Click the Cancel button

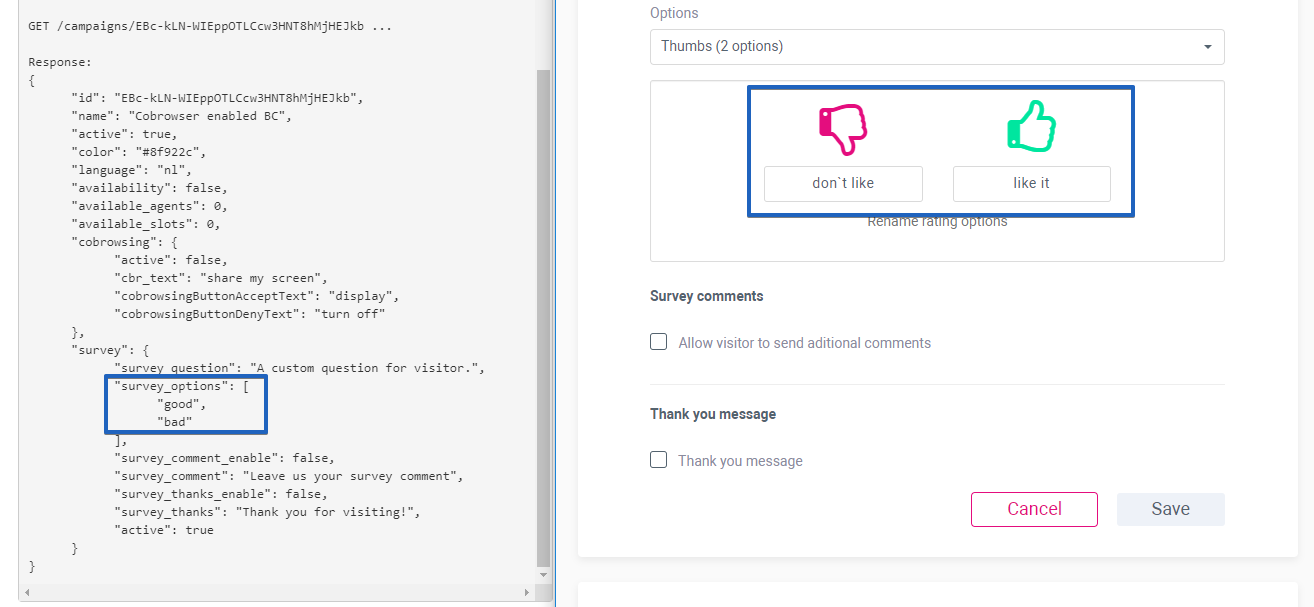1034,509
